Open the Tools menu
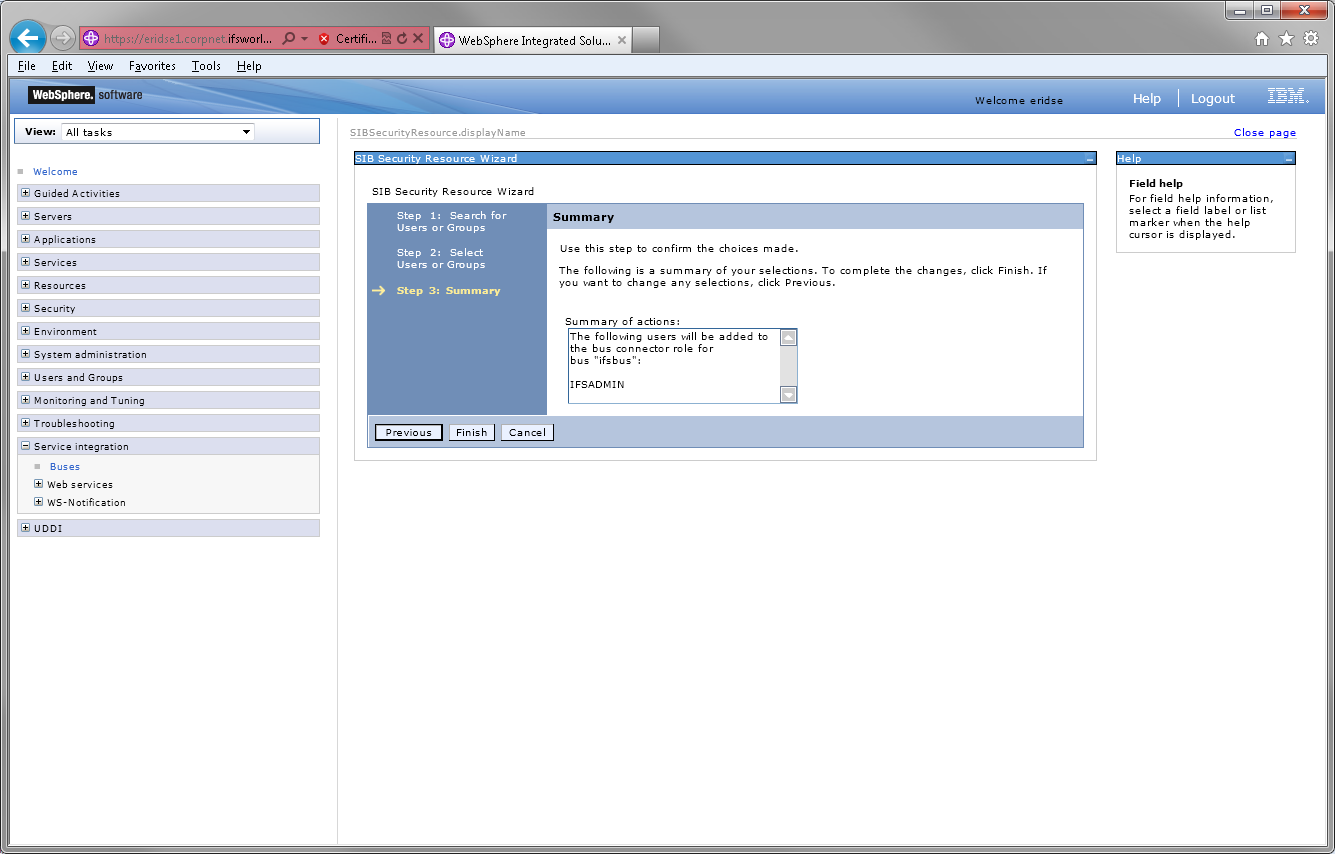Image resolution: width=1335 pixels, height=854 pixels. click(205, 66)
